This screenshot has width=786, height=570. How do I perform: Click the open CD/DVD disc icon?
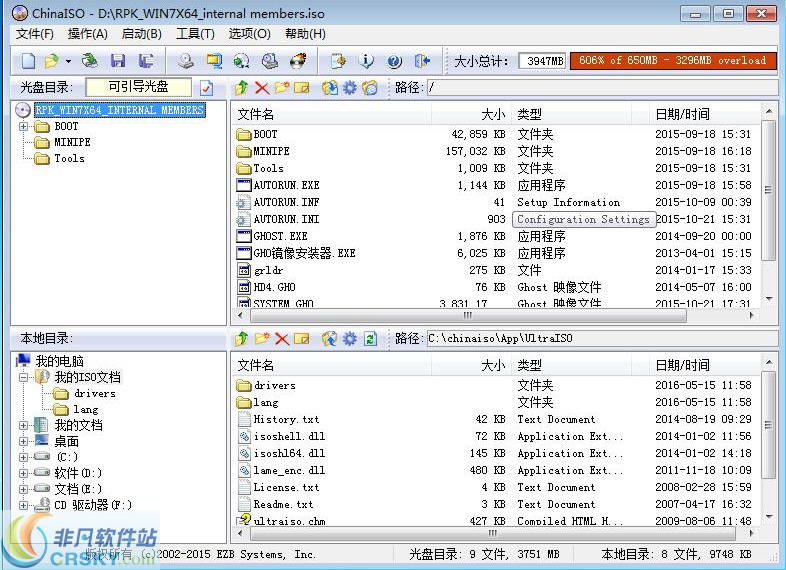(x=90, y=61)
